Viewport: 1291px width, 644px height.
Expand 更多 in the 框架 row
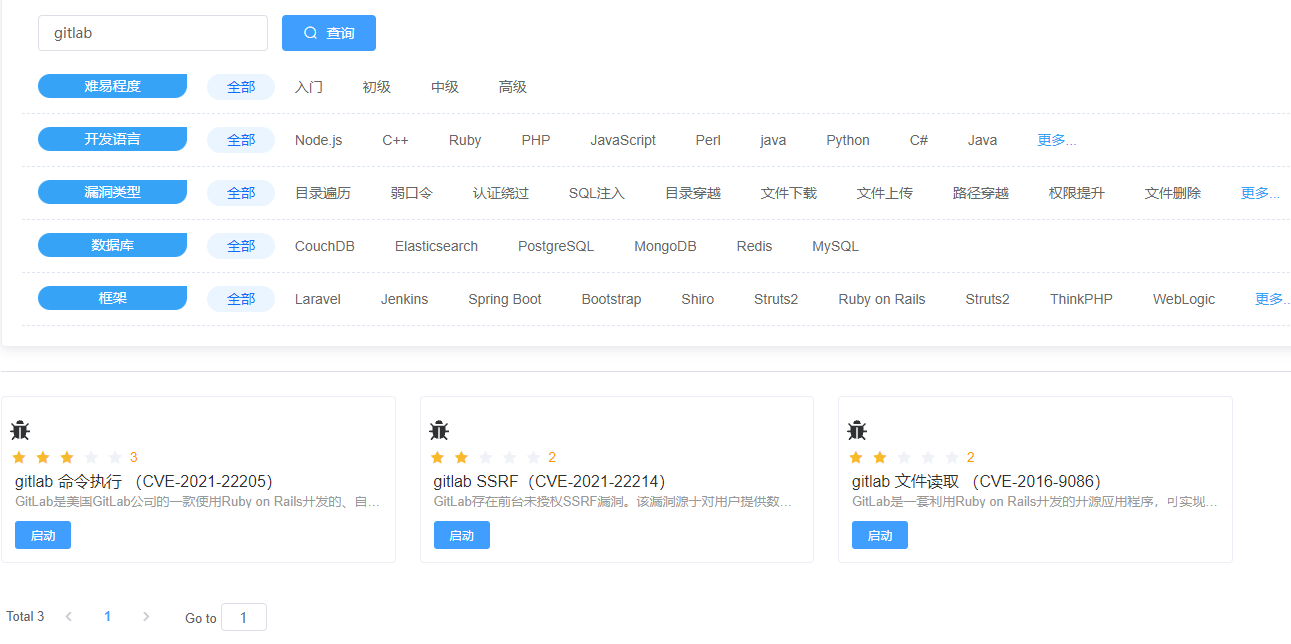pos(1272,299)
